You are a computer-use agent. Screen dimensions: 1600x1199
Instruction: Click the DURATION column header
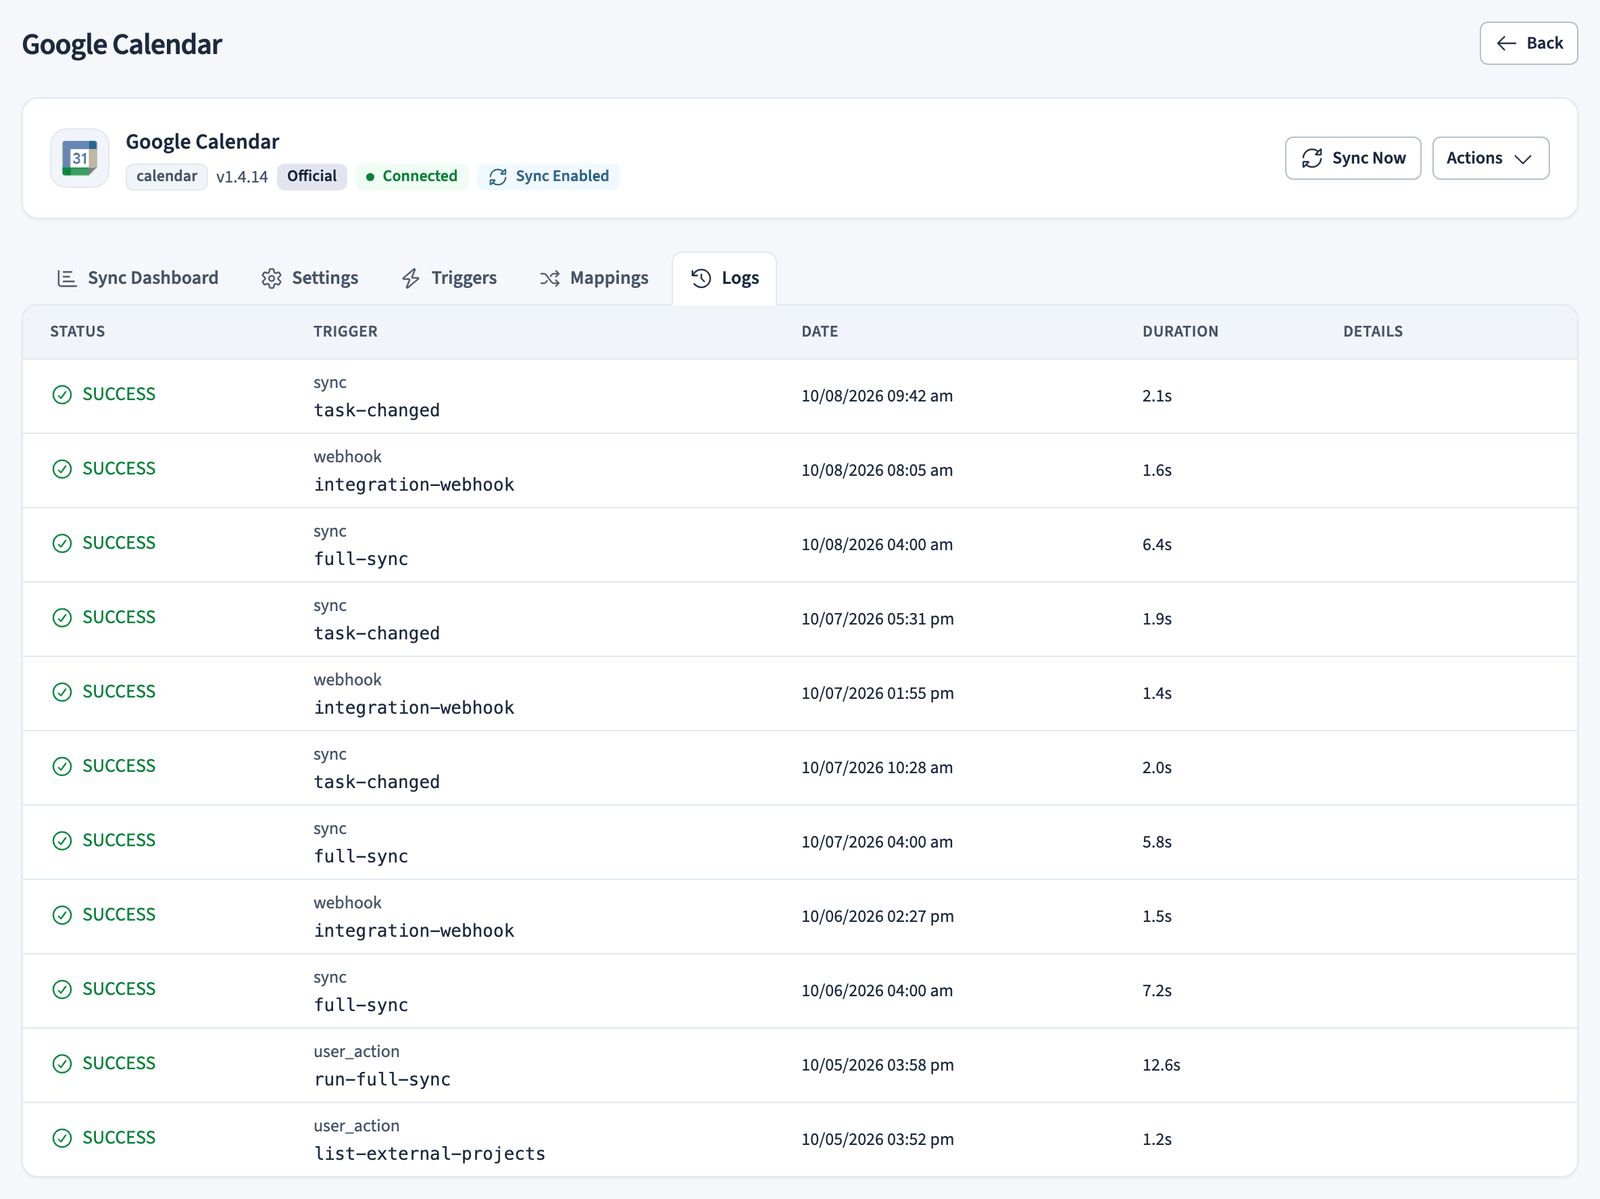1181,332
